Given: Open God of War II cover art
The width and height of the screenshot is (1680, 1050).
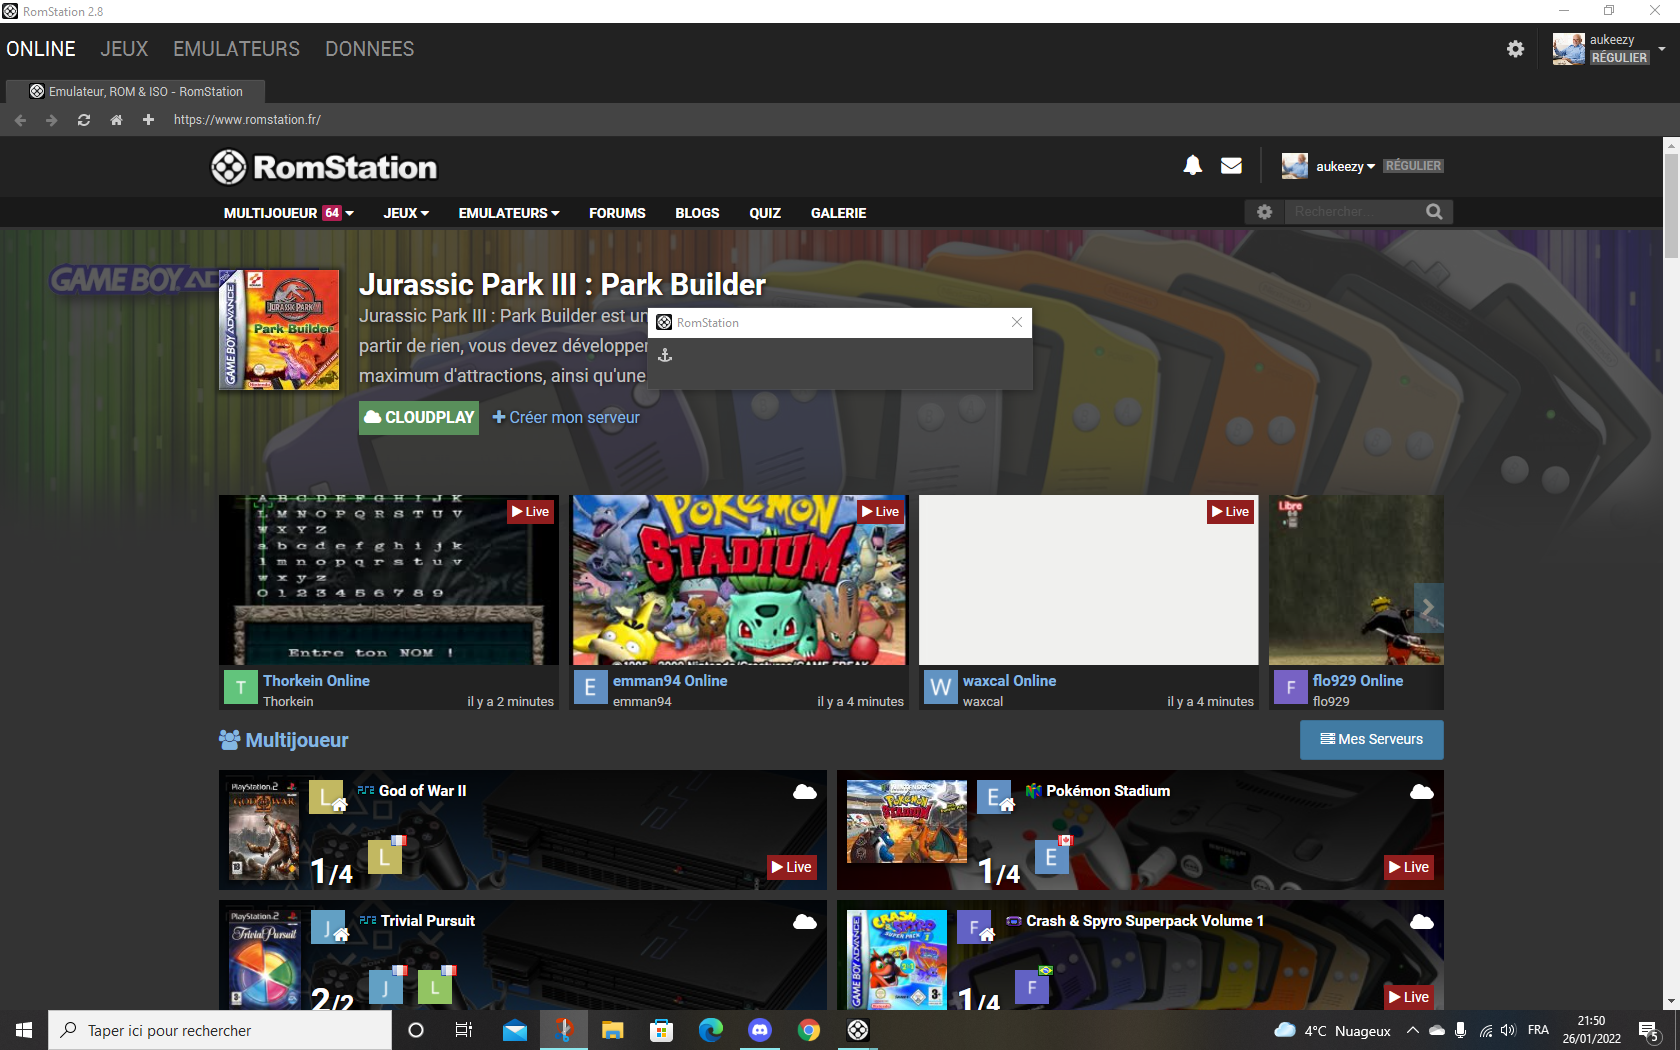Looking at the screenshot, I should click(264, 830).
